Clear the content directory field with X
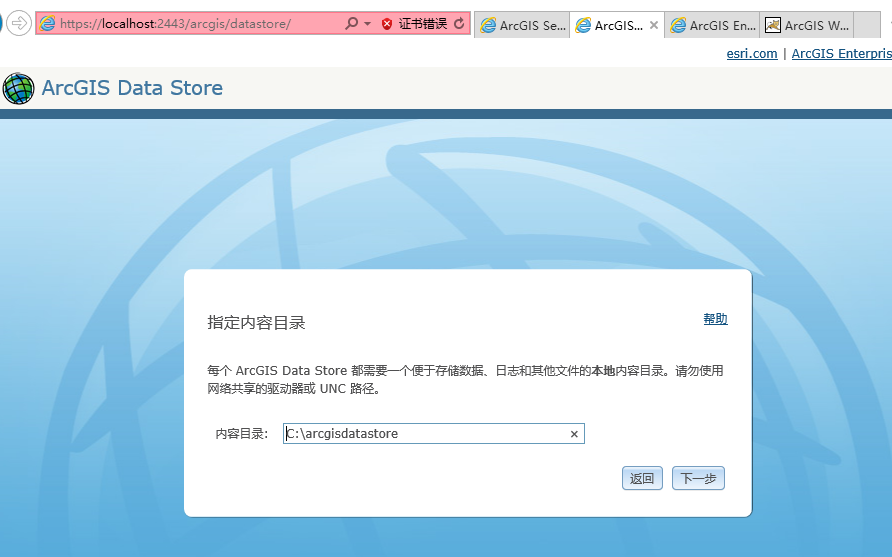The image size is (892, 557). point(574,434)
